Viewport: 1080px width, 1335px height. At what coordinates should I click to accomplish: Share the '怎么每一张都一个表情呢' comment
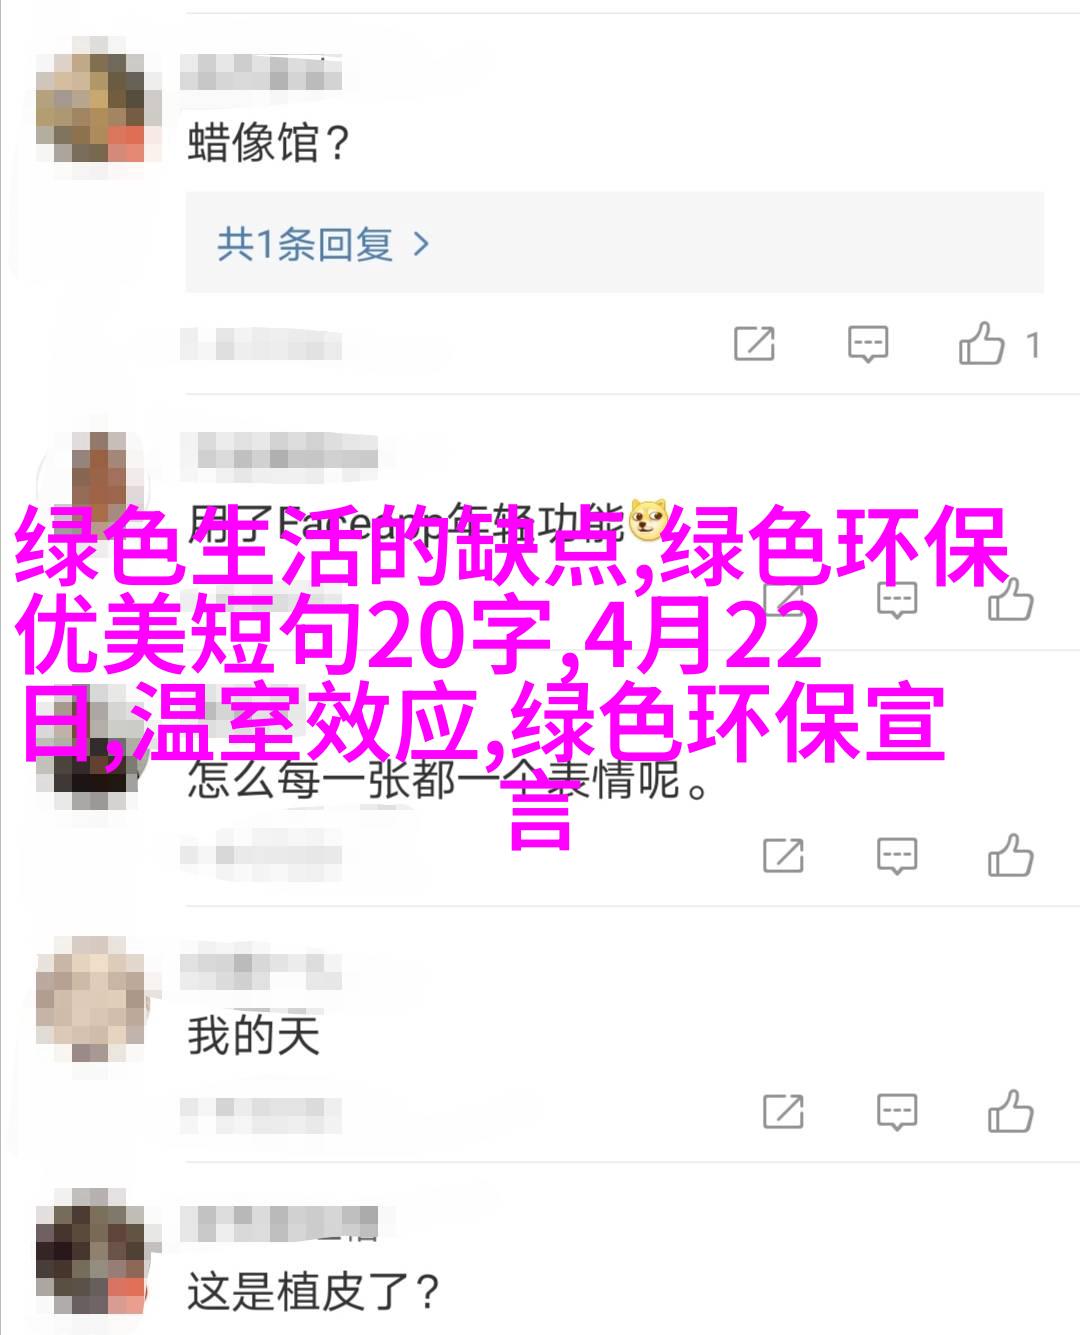784,856
